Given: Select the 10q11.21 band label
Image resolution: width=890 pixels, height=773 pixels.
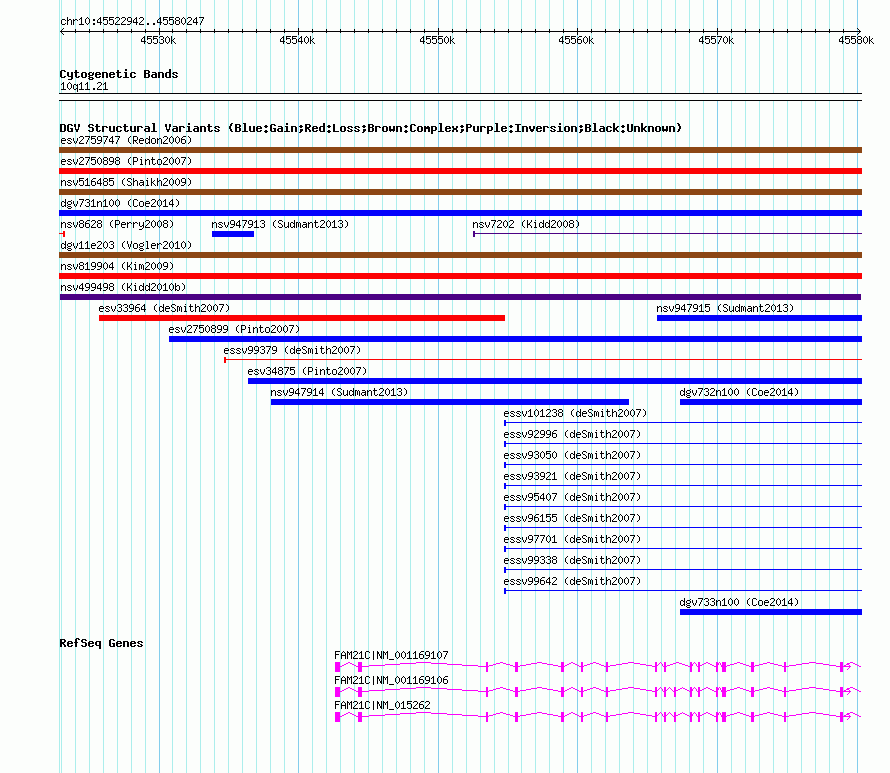Looking at the screenshot, I should tap(84, 86).
